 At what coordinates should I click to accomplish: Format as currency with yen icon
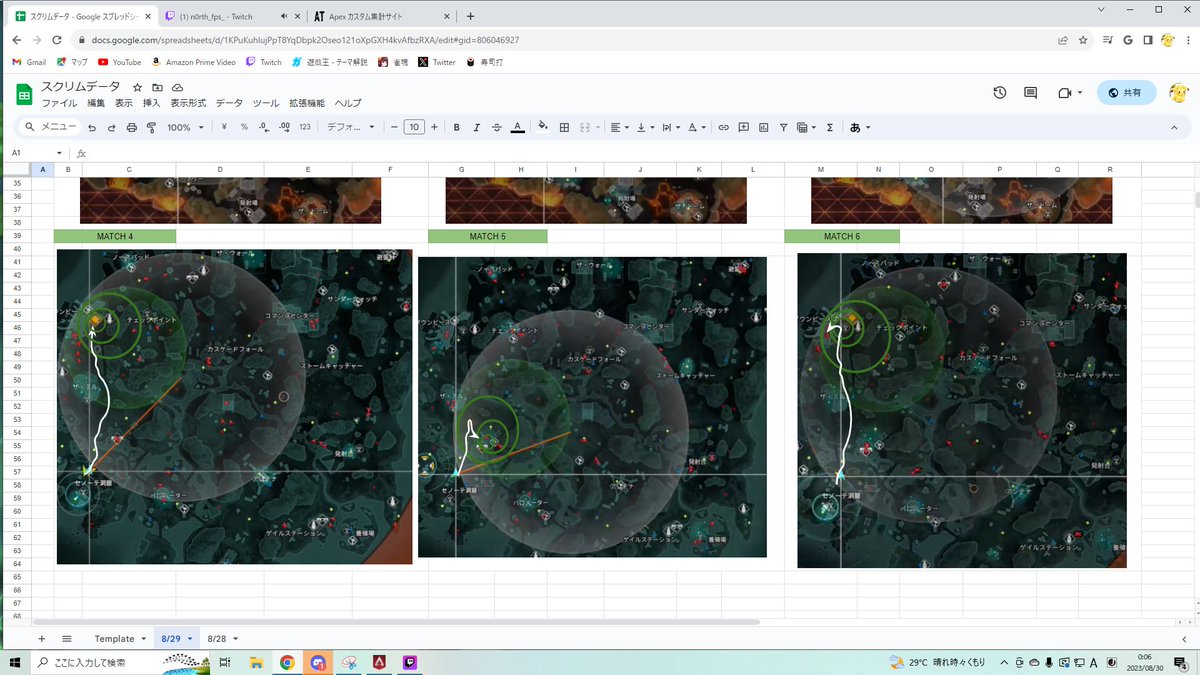pos(223,127)
